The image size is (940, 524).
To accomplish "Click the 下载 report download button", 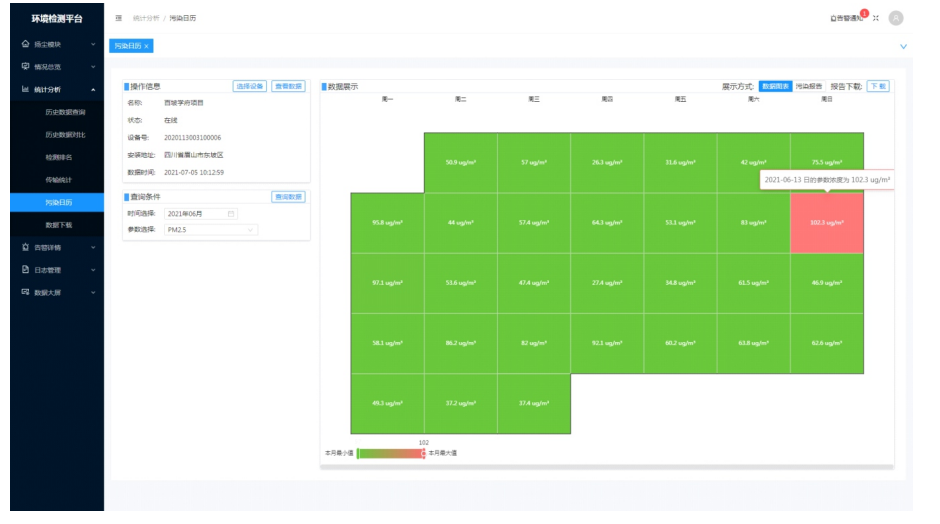I will pos(877,87).
